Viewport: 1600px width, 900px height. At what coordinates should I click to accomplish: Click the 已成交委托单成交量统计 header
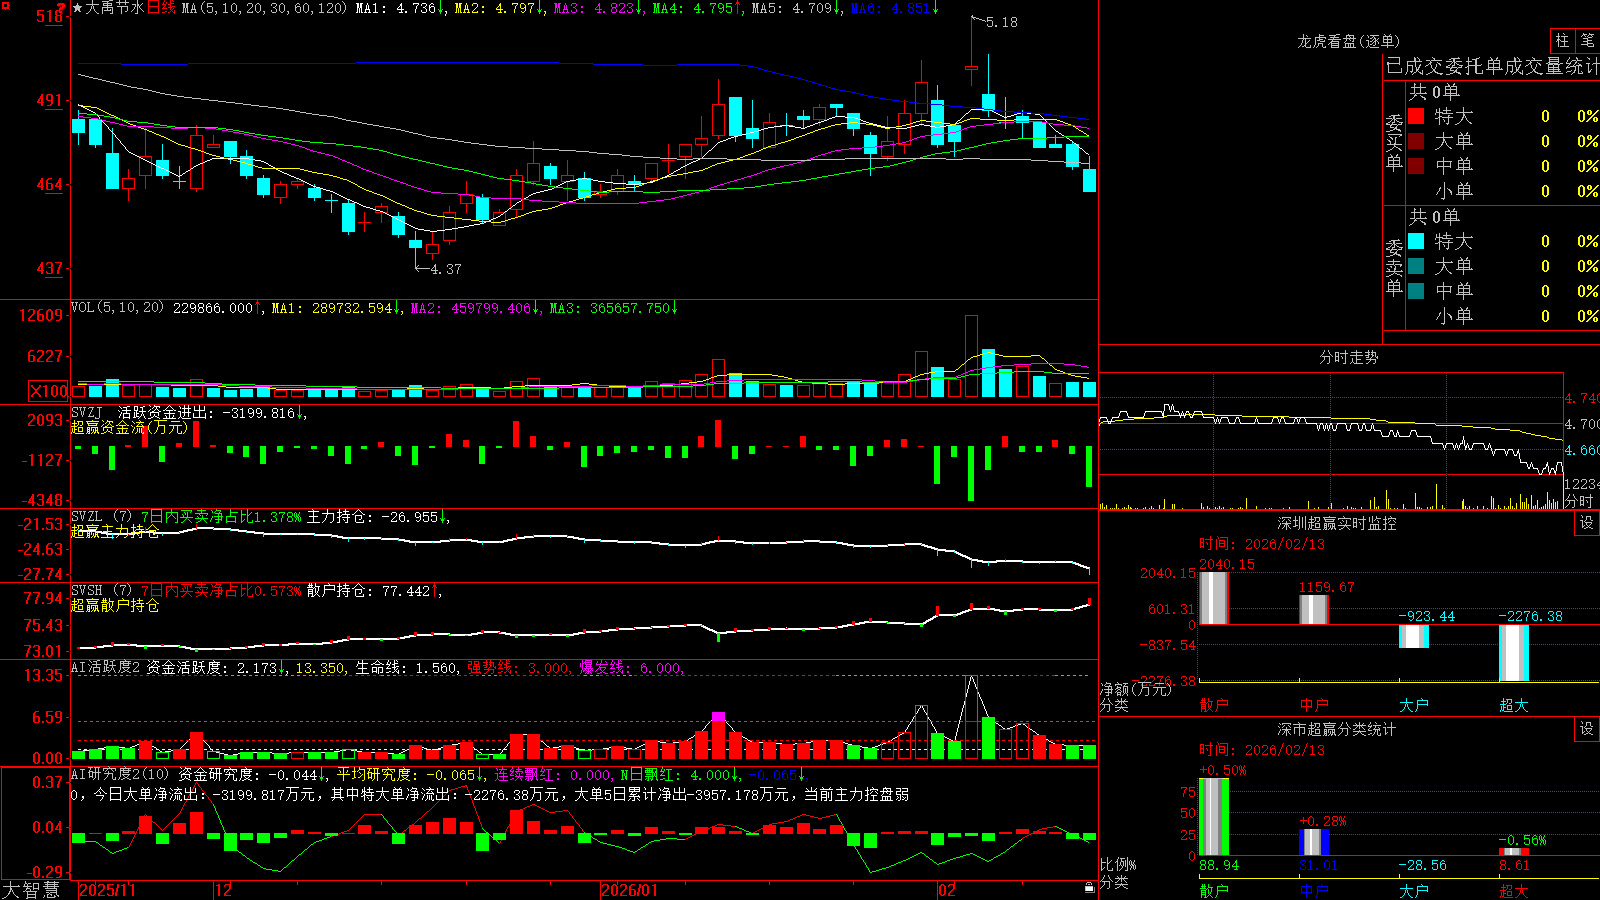click(x=1493, y=66)
